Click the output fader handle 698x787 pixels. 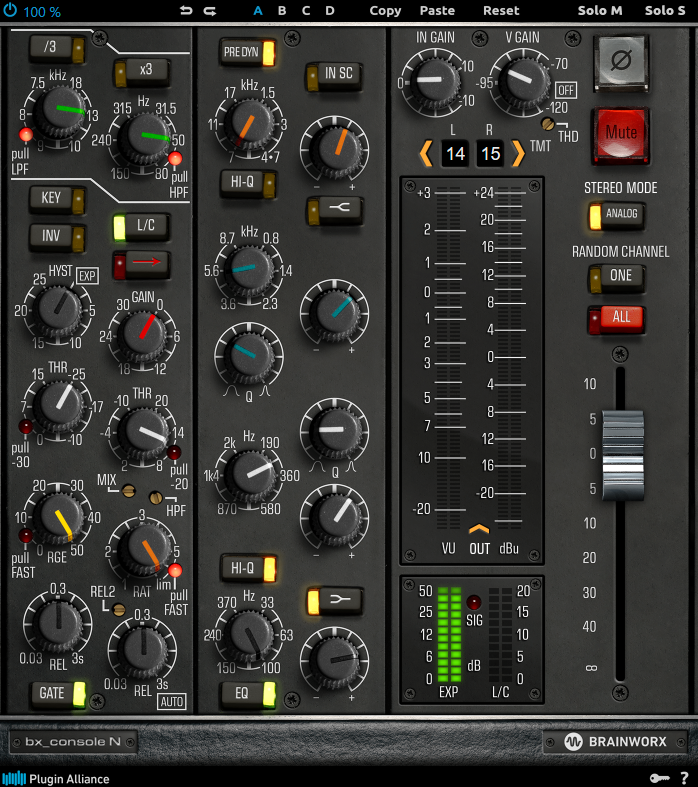point(623,455)
